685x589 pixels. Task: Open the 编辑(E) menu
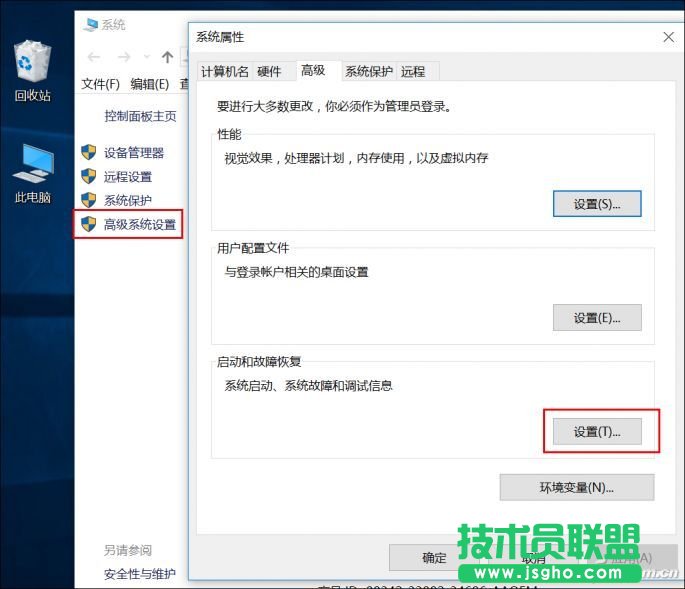[149, 84]
